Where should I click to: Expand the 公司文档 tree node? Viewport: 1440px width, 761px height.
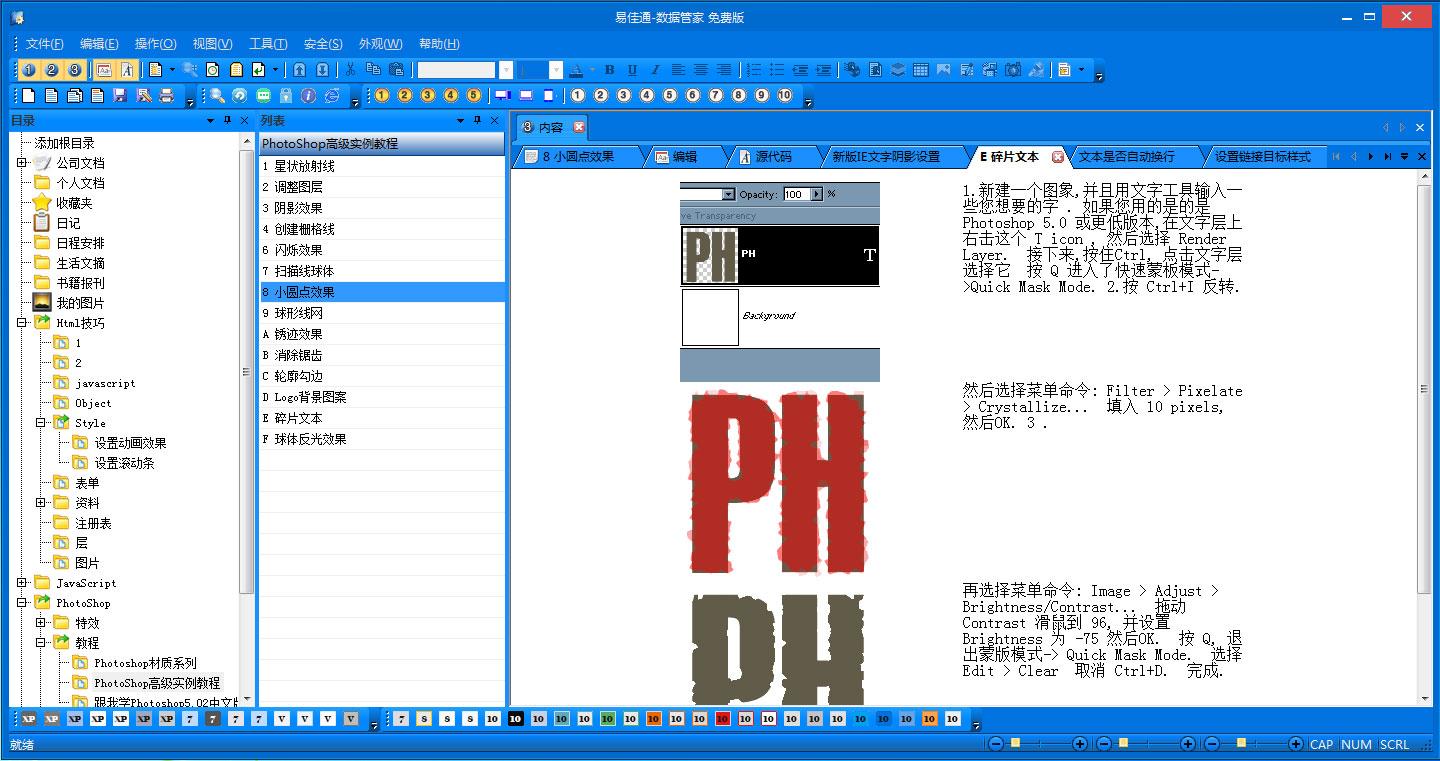click(22, 163)
